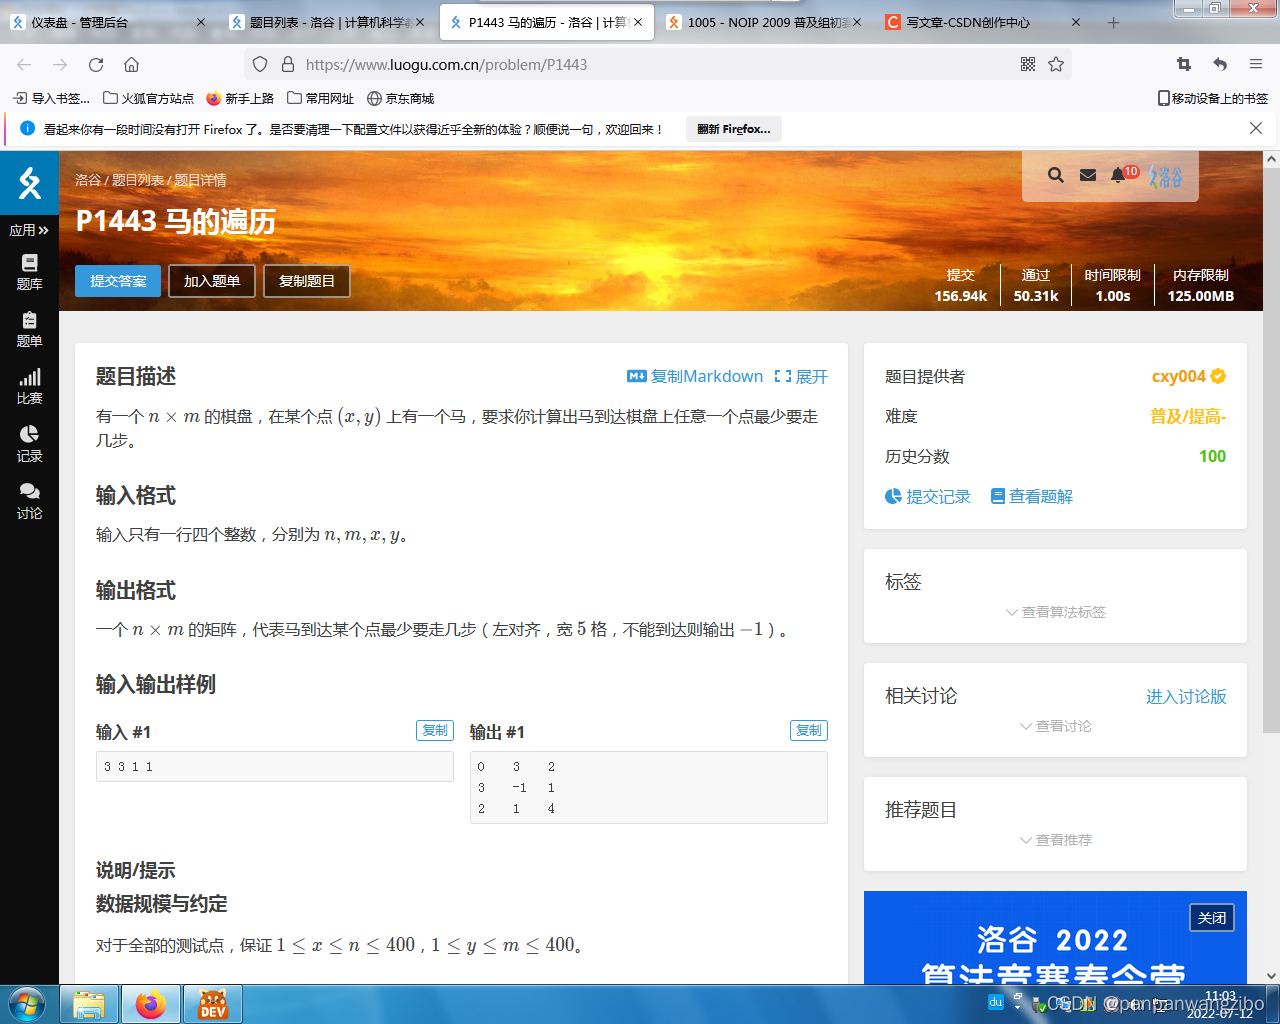Take a screenshot via the crop toolbar icon
1280x1024 pixels.
tap(1183, 63)
